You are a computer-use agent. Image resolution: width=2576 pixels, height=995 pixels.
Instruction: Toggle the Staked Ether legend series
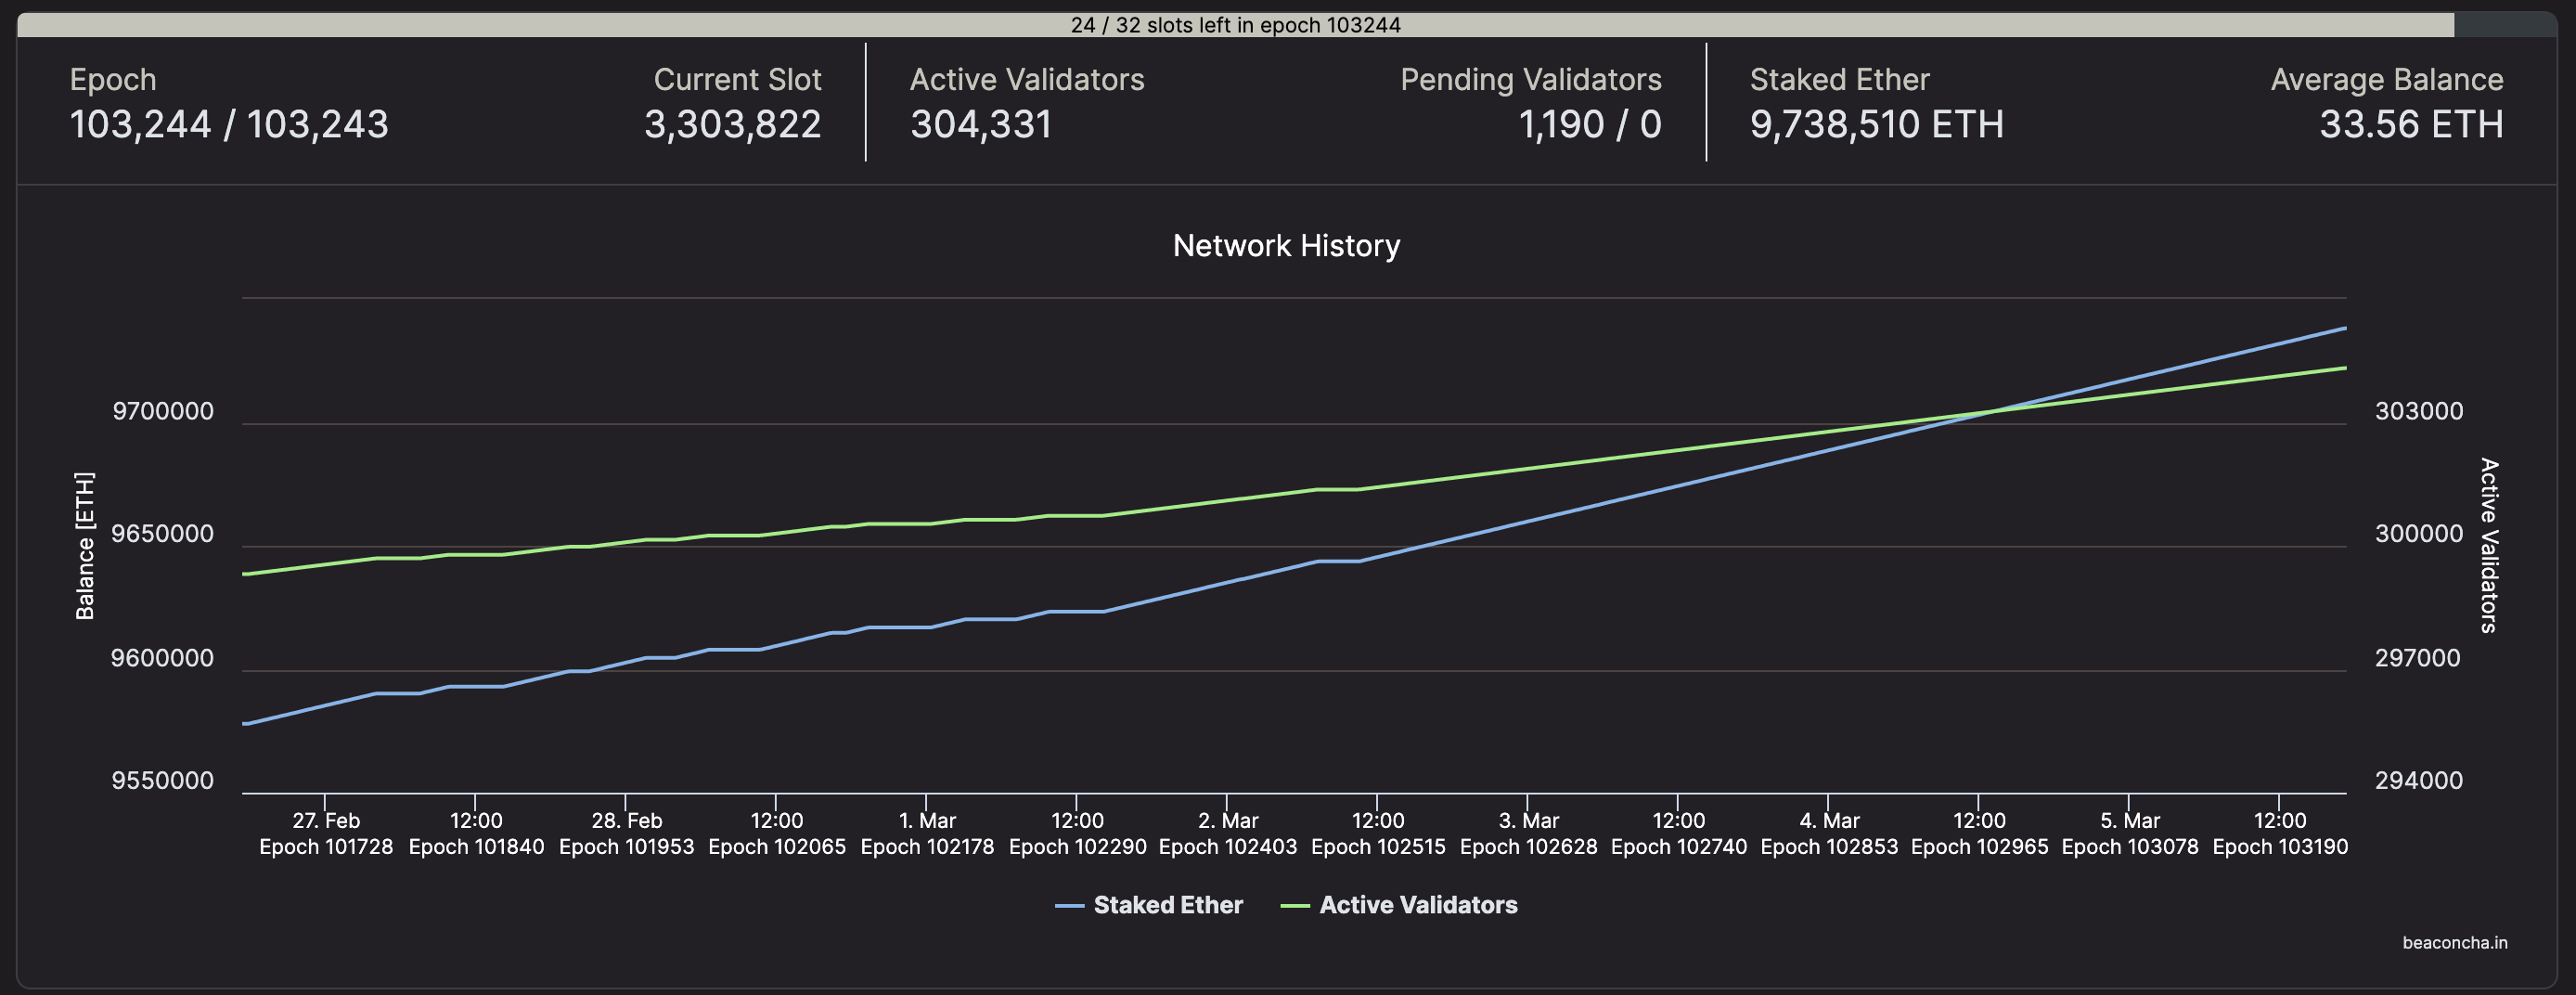pyautogui.click(x=1149, y=905)
